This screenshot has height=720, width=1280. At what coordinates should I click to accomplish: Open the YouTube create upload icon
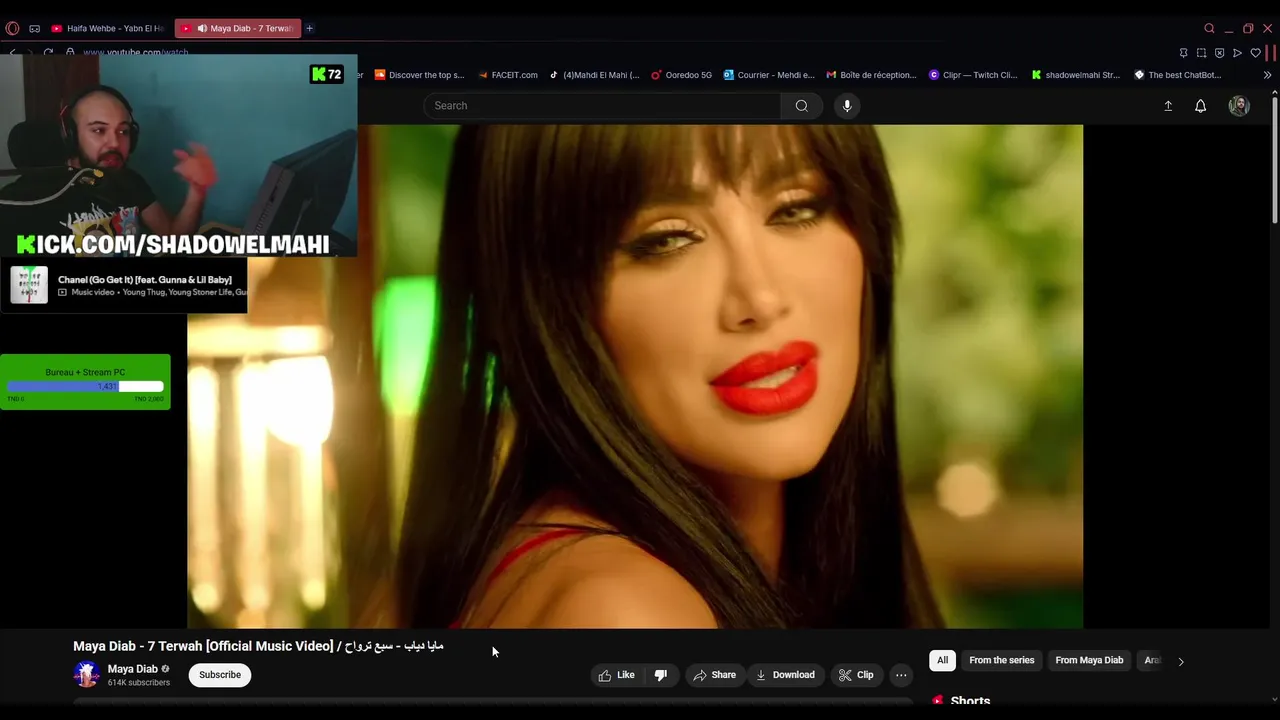(x=1168, y=106)
